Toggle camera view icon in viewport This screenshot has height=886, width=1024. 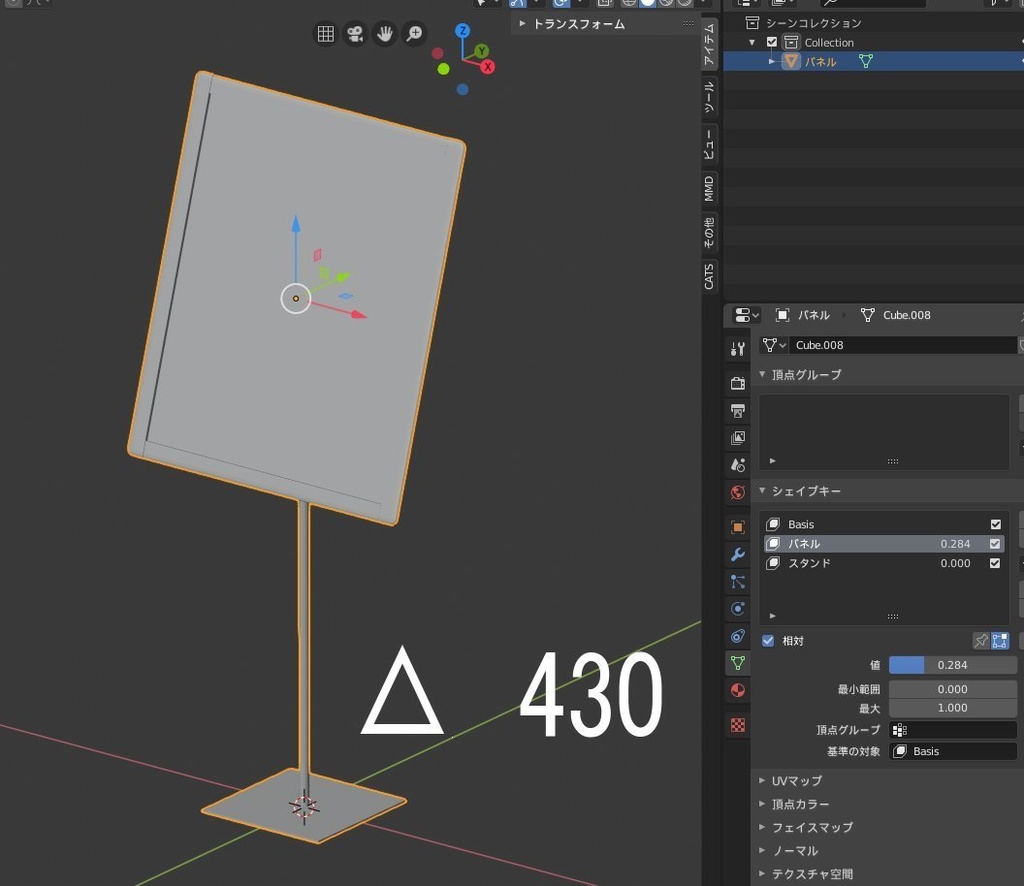click(355, 33)
